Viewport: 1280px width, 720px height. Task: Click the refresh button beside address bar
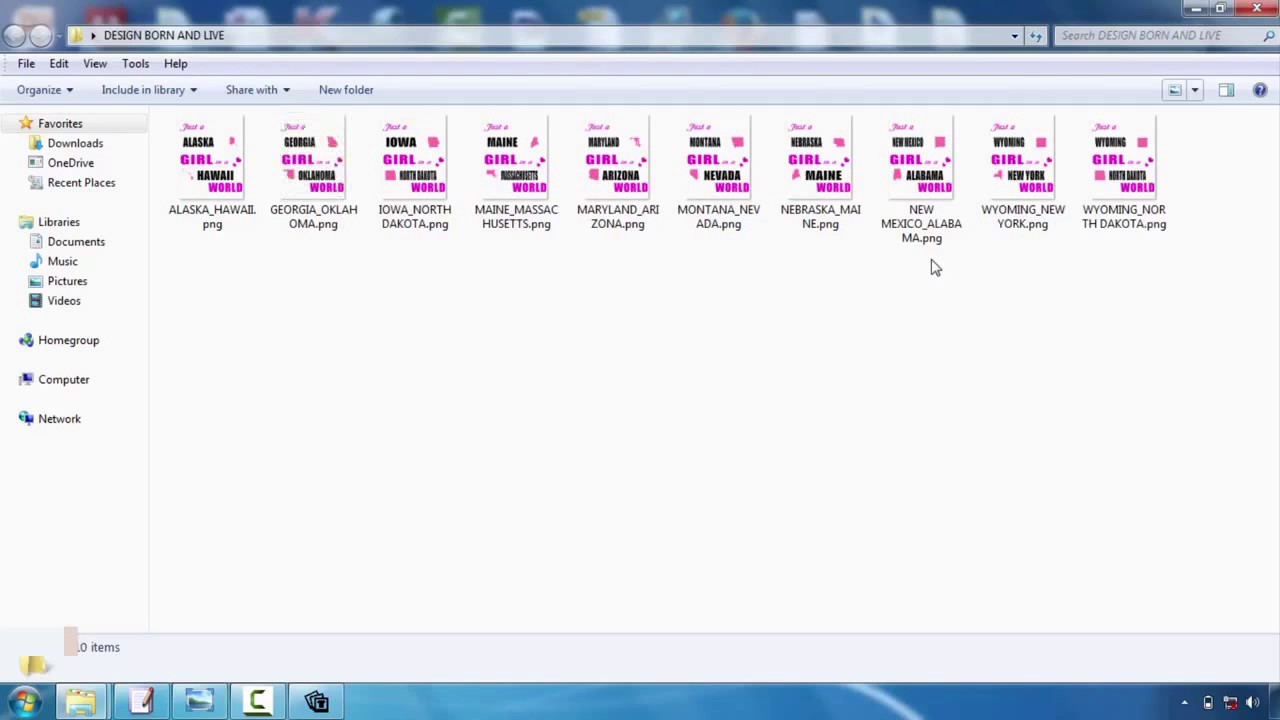tap(1035, 35)
